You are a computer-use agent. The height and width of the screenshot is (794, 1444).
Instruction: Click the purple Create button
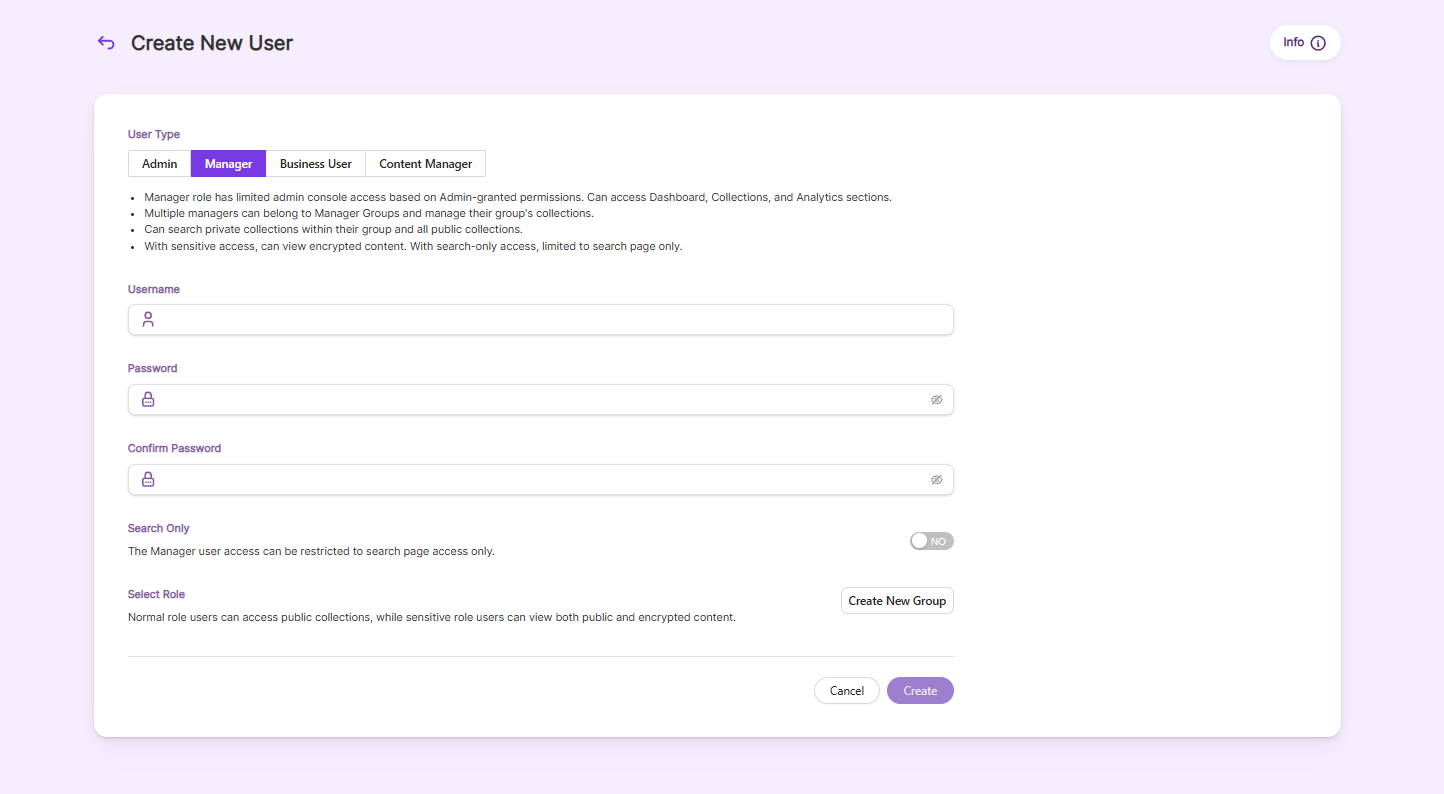point(920,691)
